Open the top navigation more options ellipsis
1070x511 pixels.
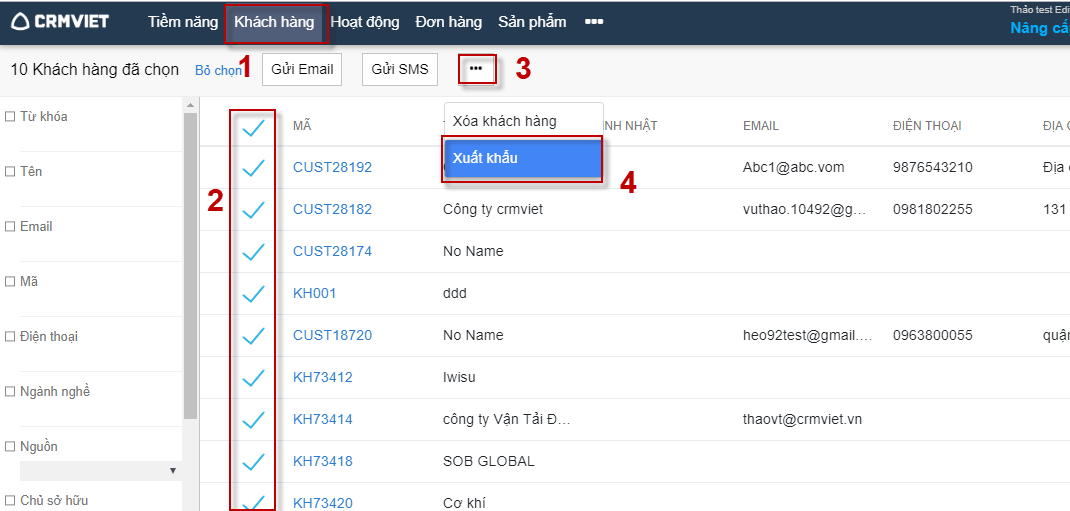594,22
